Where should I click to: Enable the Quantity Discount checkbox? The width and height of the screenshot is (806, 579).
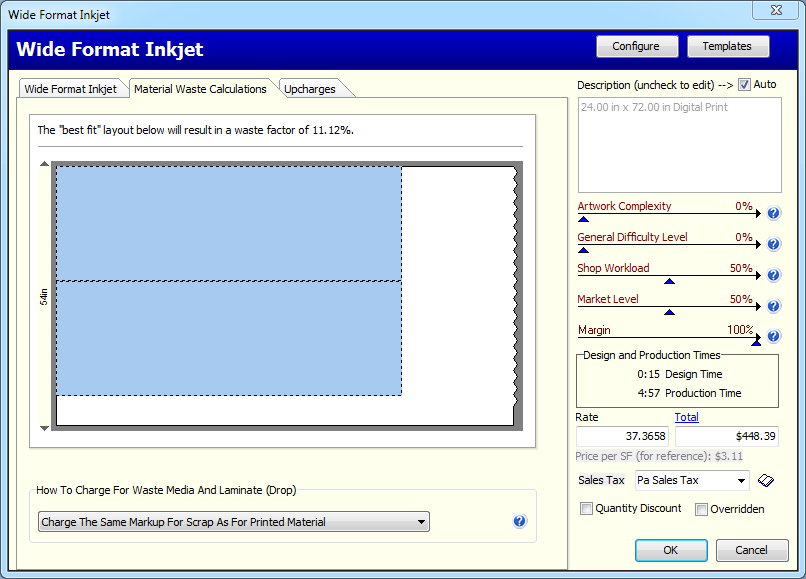[x=586, y=509]
